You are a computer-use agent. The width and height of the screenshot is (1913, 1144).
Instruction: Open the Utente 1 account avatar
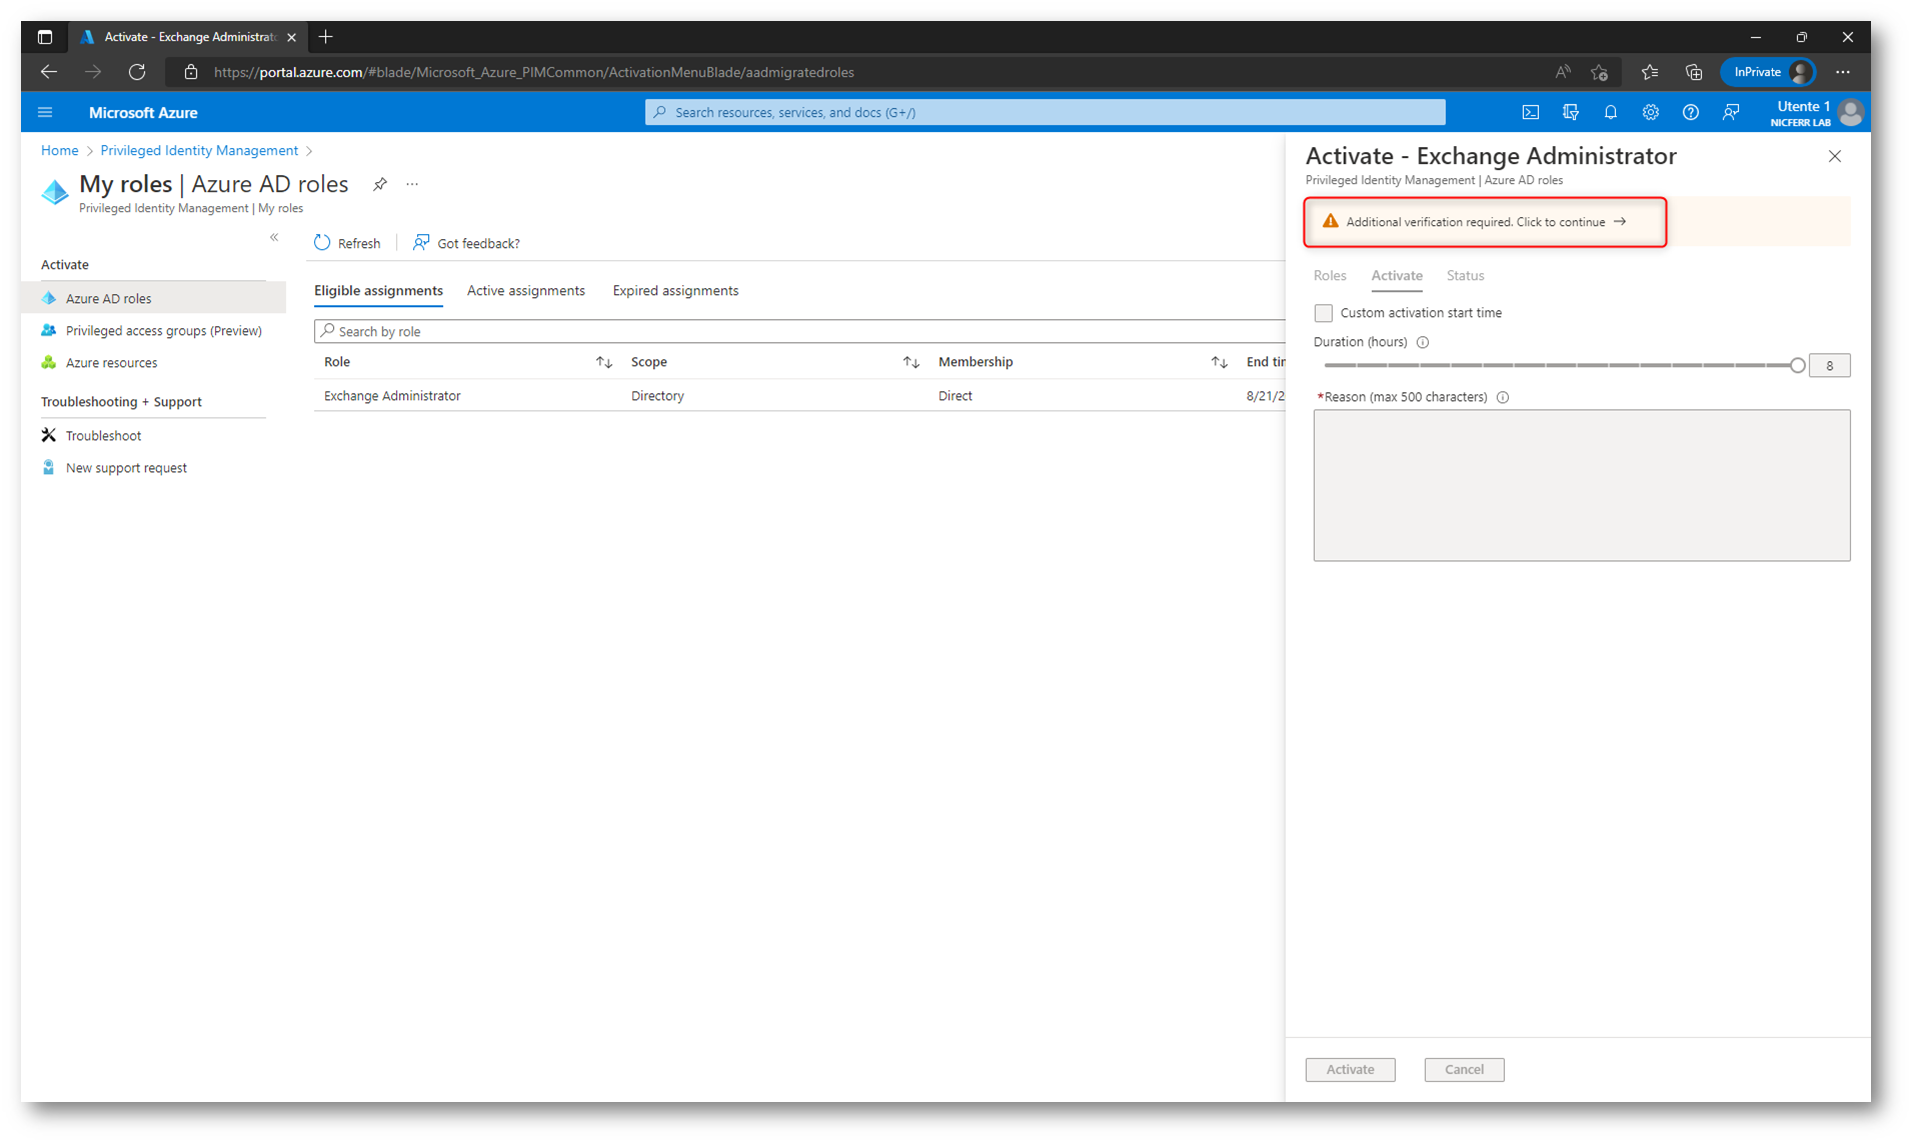1850,113
